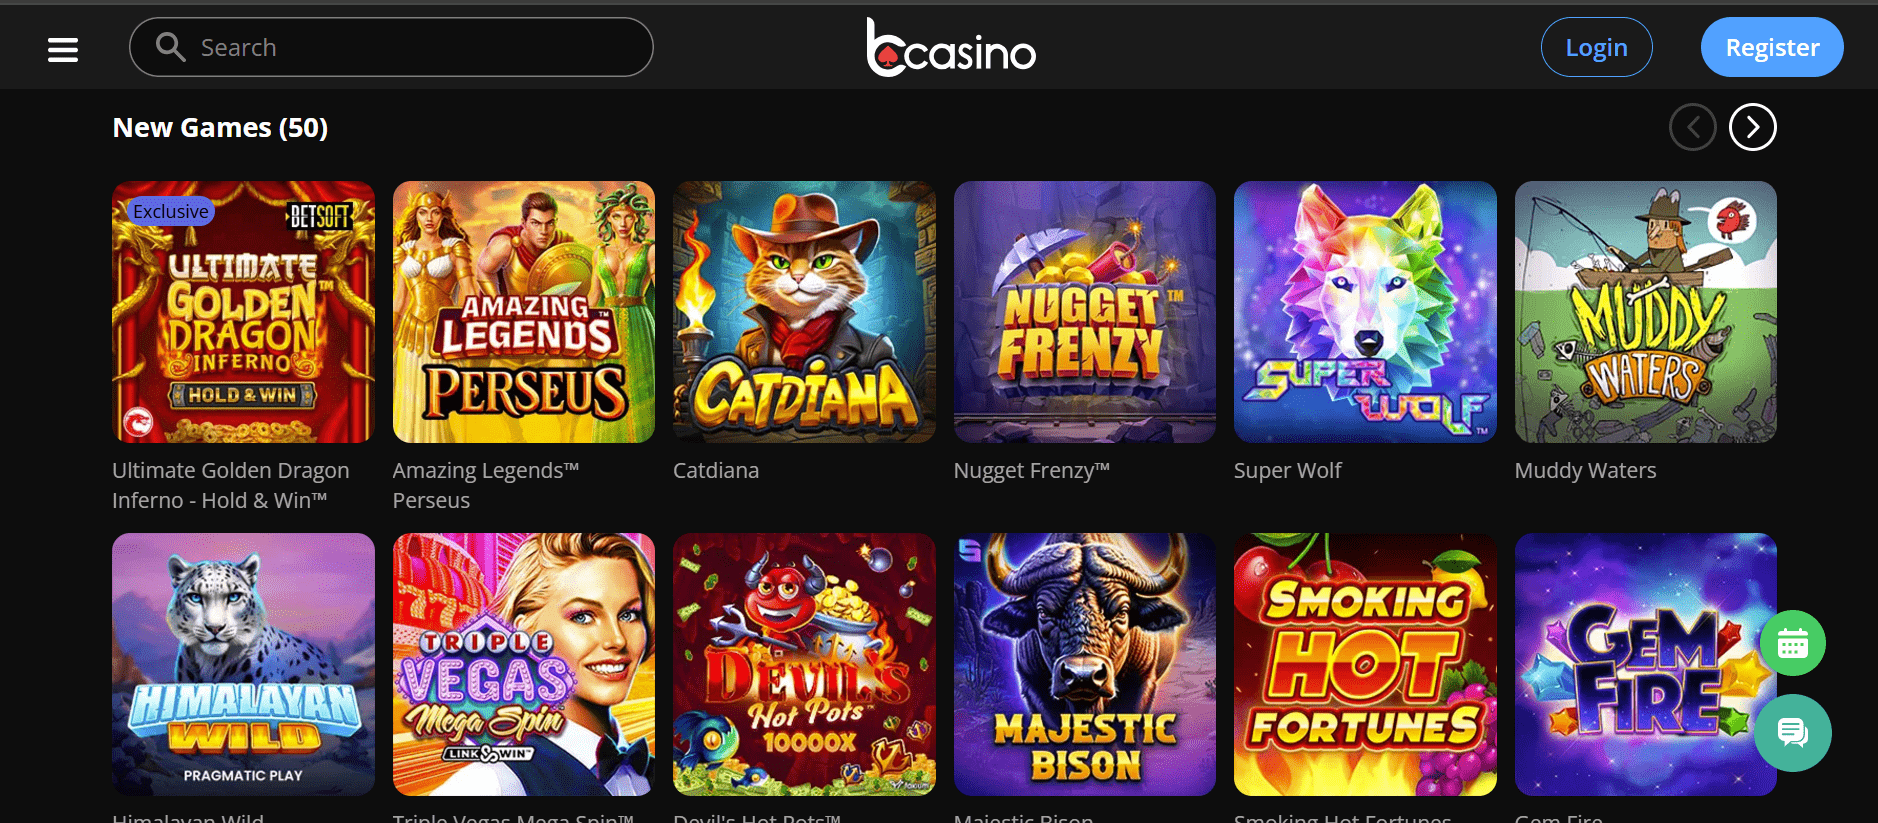
Task: Click the search magnifier icon
Action: [x=171, y=47]
